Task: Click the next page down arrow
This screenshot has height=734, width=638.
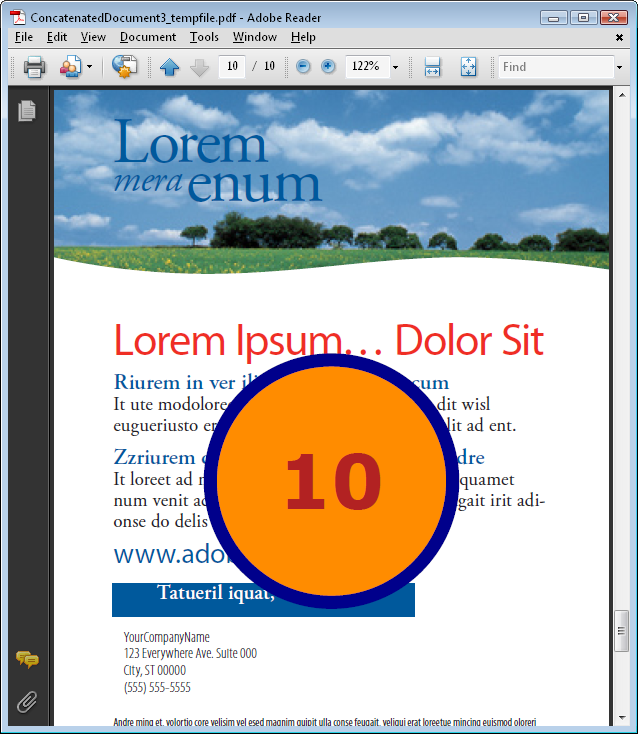Action: (x=199, y=67)
